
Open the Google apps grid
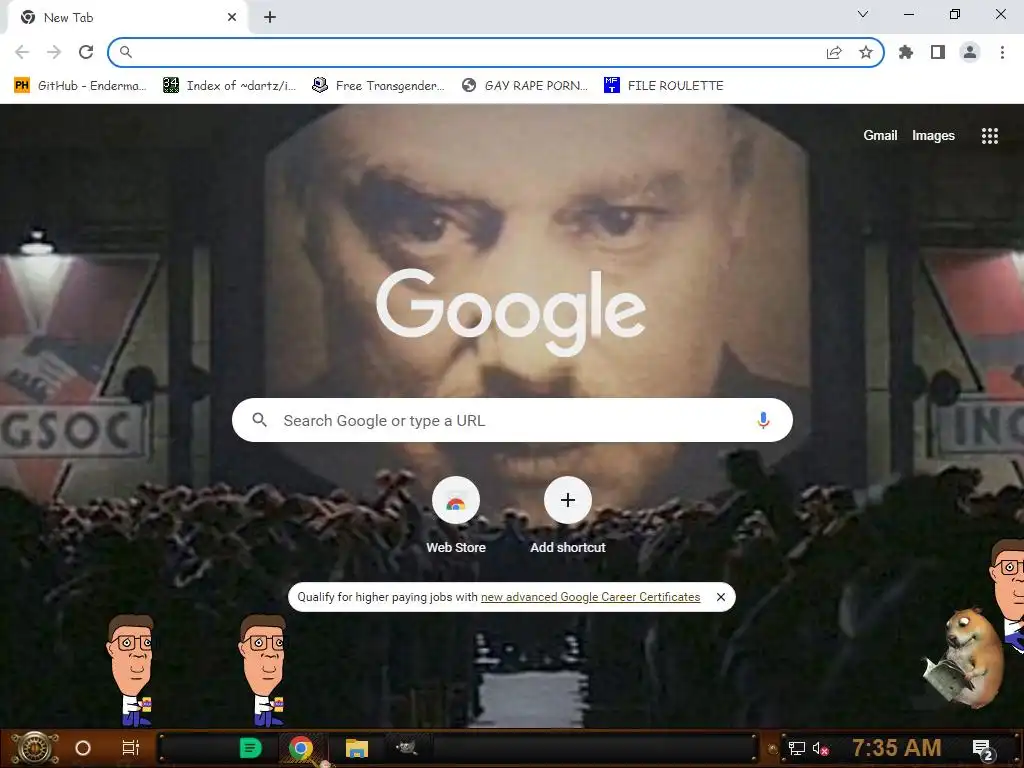point(990,135)
